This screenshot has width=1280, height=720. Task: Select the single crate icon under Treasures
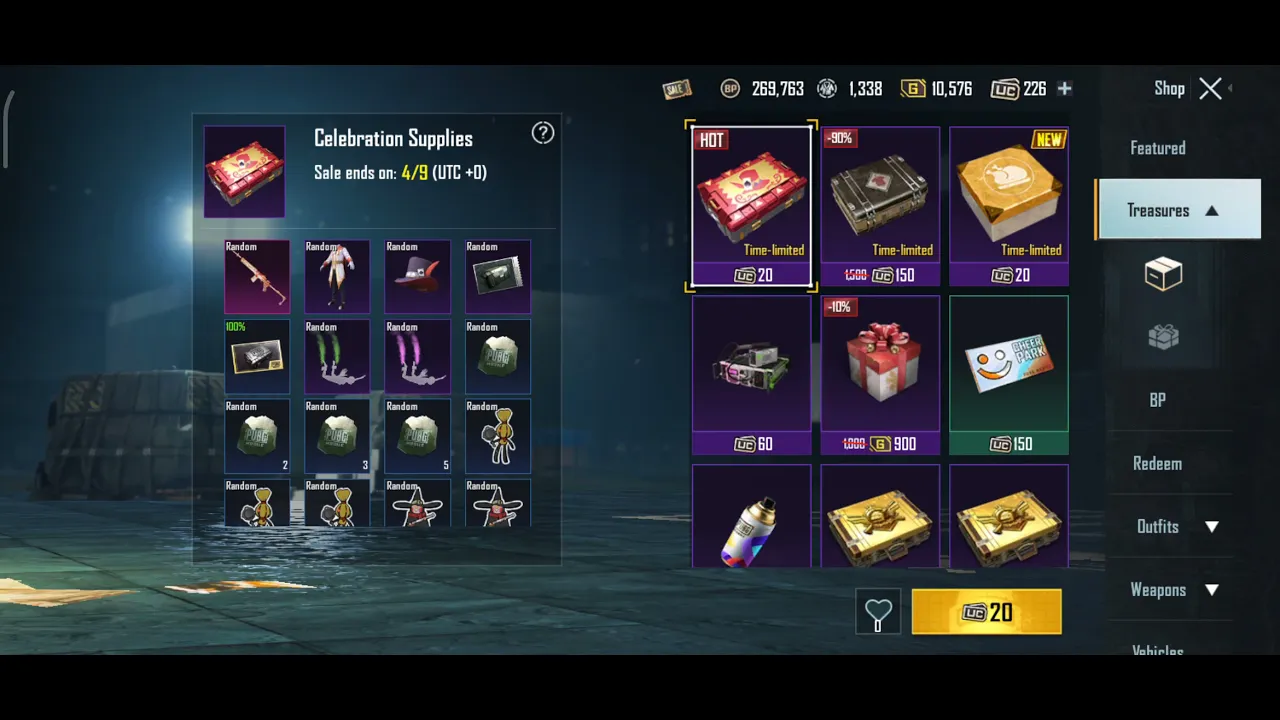tap(1163, 274)
